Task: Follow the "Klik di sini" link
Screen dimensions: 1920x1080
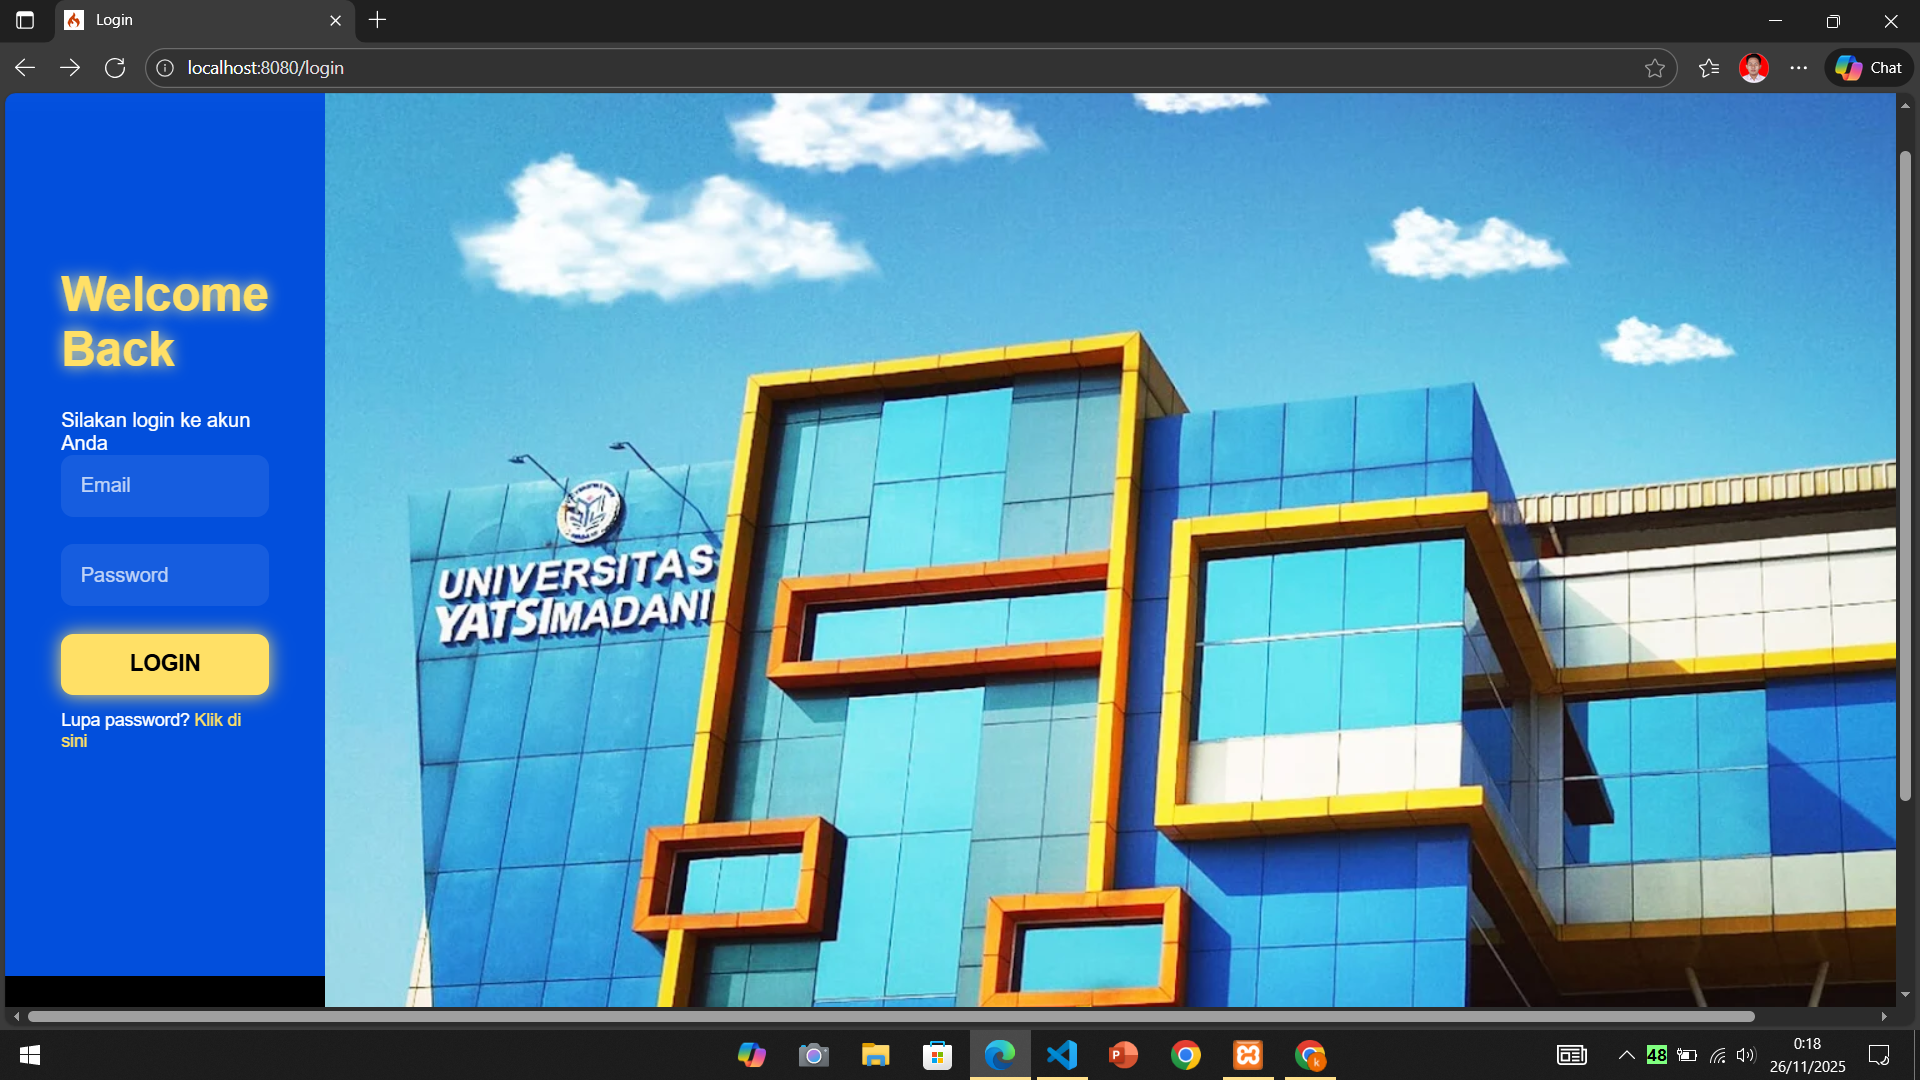Action: click(x=217, y=720)
